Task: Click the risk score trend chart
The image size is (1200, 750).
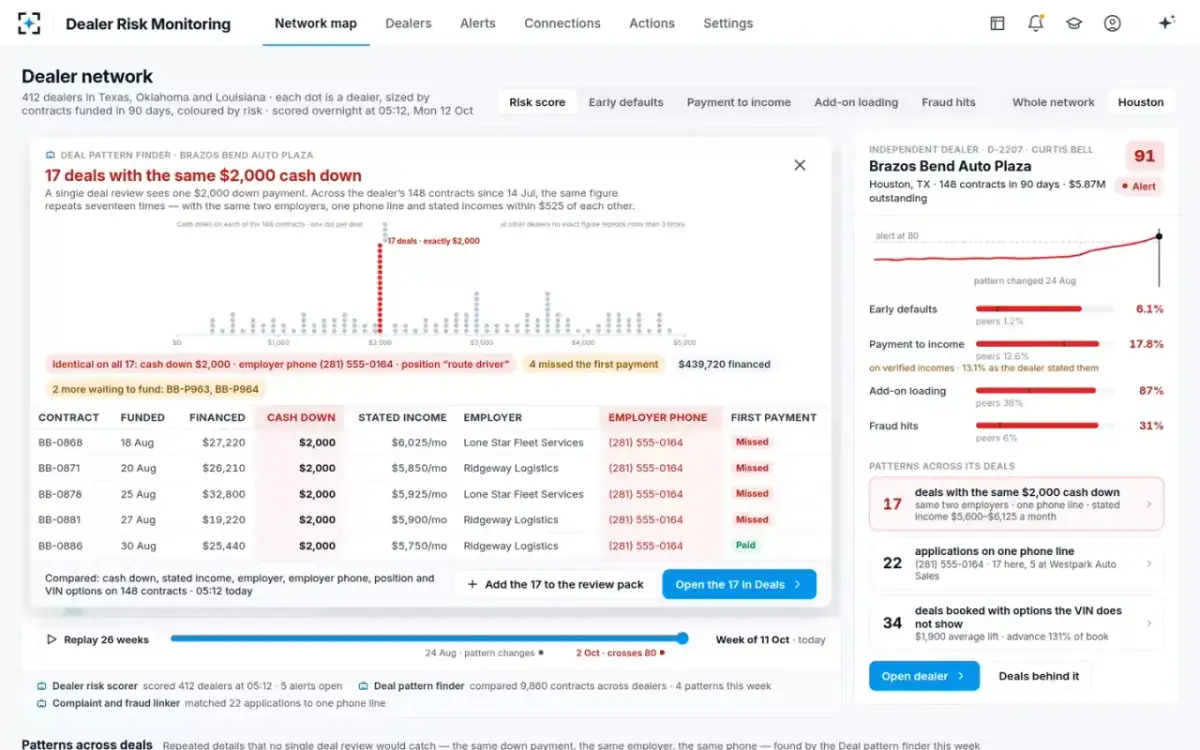Action: click(x=1017, y=258)
